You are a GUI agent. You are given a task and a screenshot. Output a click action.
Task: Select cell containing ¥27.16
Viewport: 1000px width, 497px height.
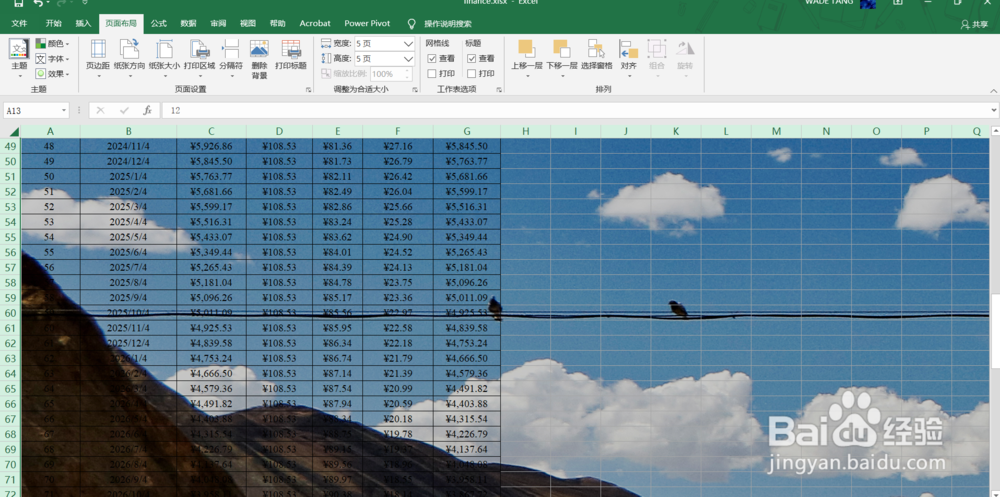(x=398, y=146)
